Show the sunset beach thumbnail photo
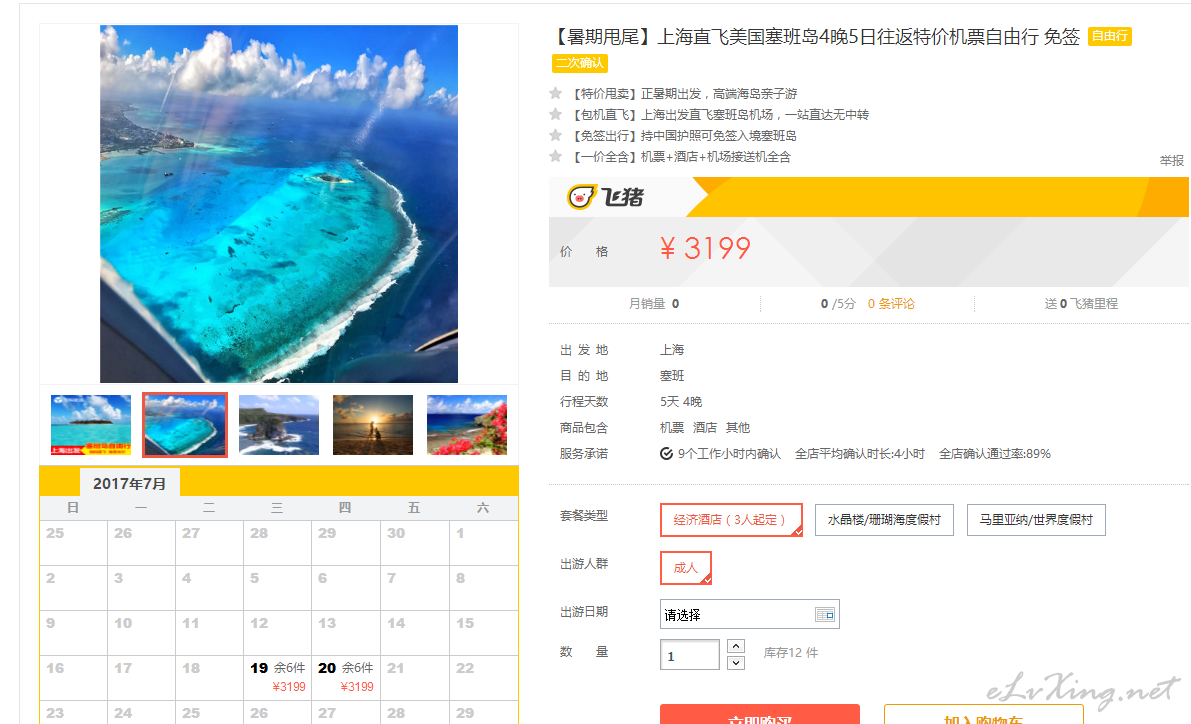The image size is (1191, 724). pyautogui.click(x=373, y=425)
